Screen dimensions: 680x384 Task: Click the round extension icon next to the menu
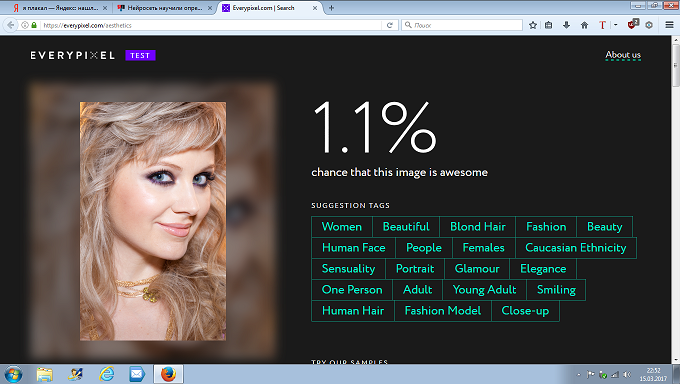click(x=649, y=25)
